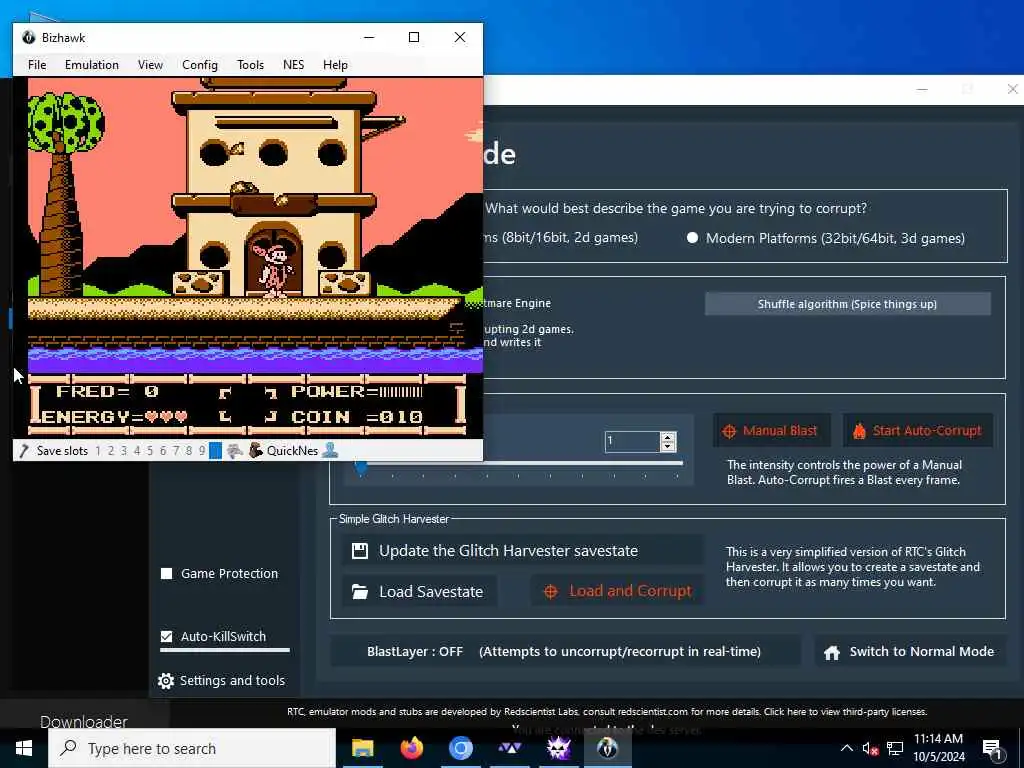The image size is (1024, 768).
Task: Select save slot 9 in status bar
Action: coord(202,451)
